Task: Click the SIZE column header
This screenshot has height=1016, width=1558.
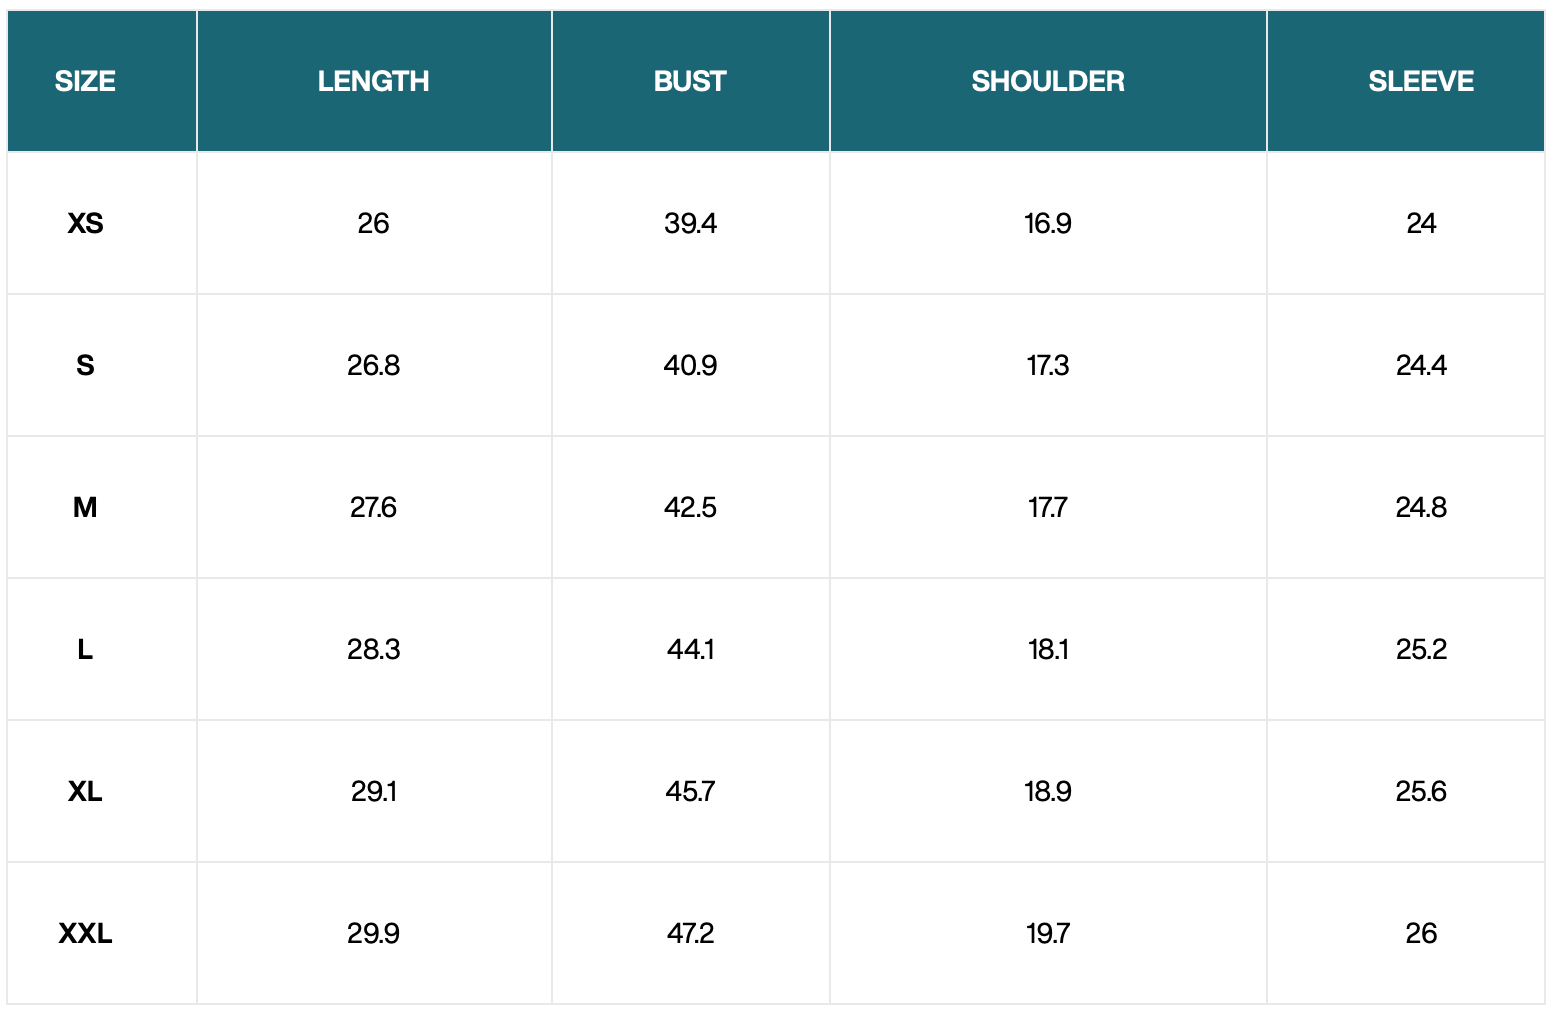Action: point(85,81)
